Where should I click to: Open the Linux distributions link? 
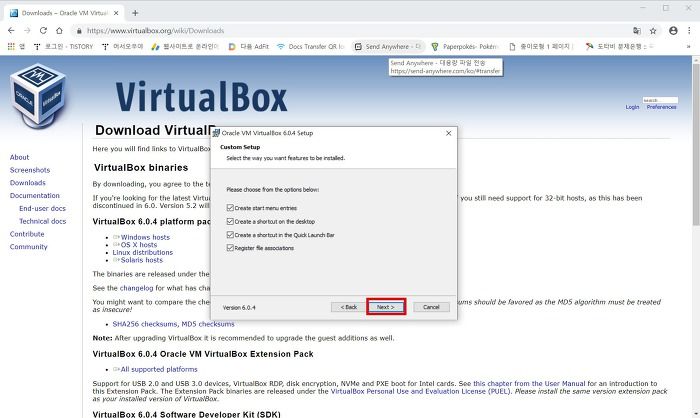(142, 252)
